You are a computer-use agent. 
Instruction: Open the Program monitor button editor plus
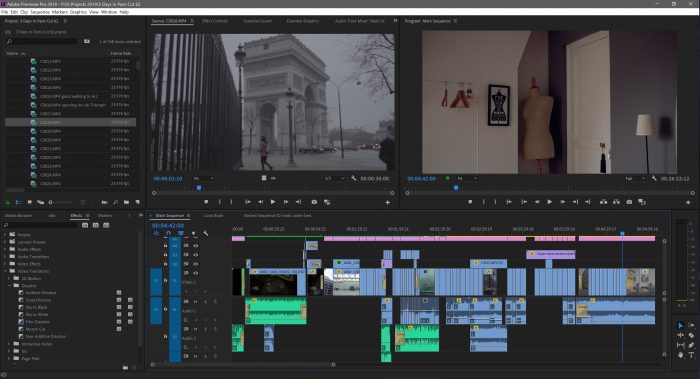click(x=688, y=202)
